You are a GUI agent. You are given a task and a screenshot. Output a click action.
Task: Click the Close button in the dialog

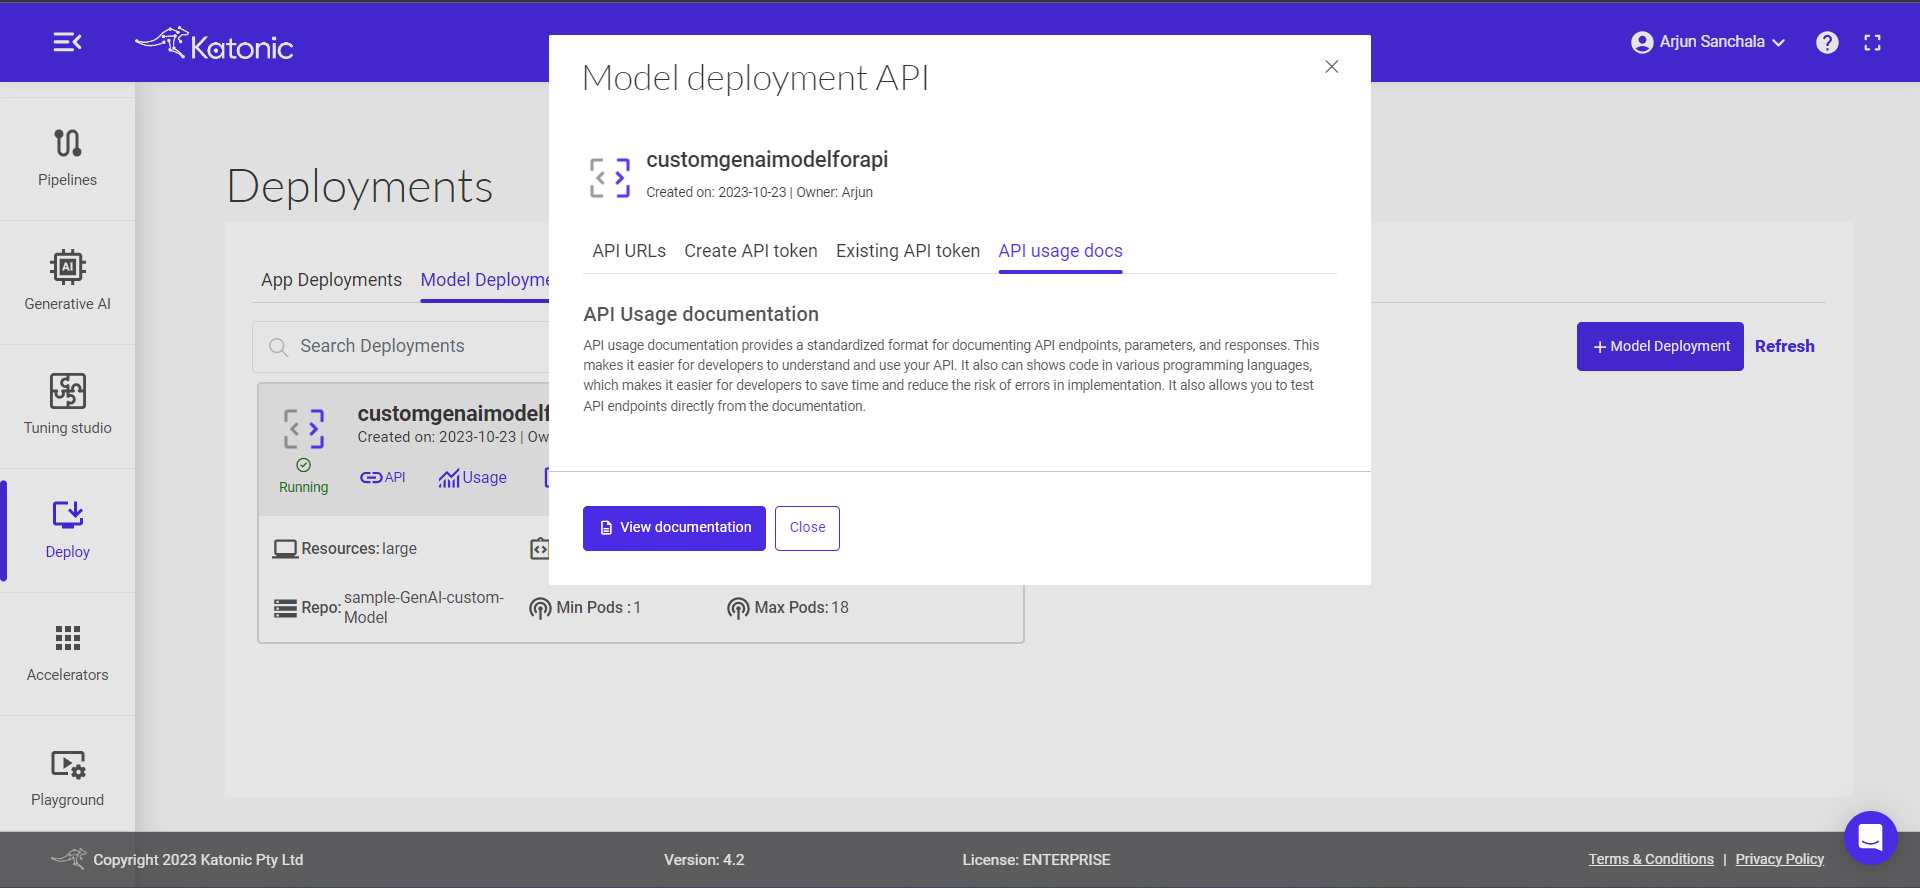tap(807, 528)
